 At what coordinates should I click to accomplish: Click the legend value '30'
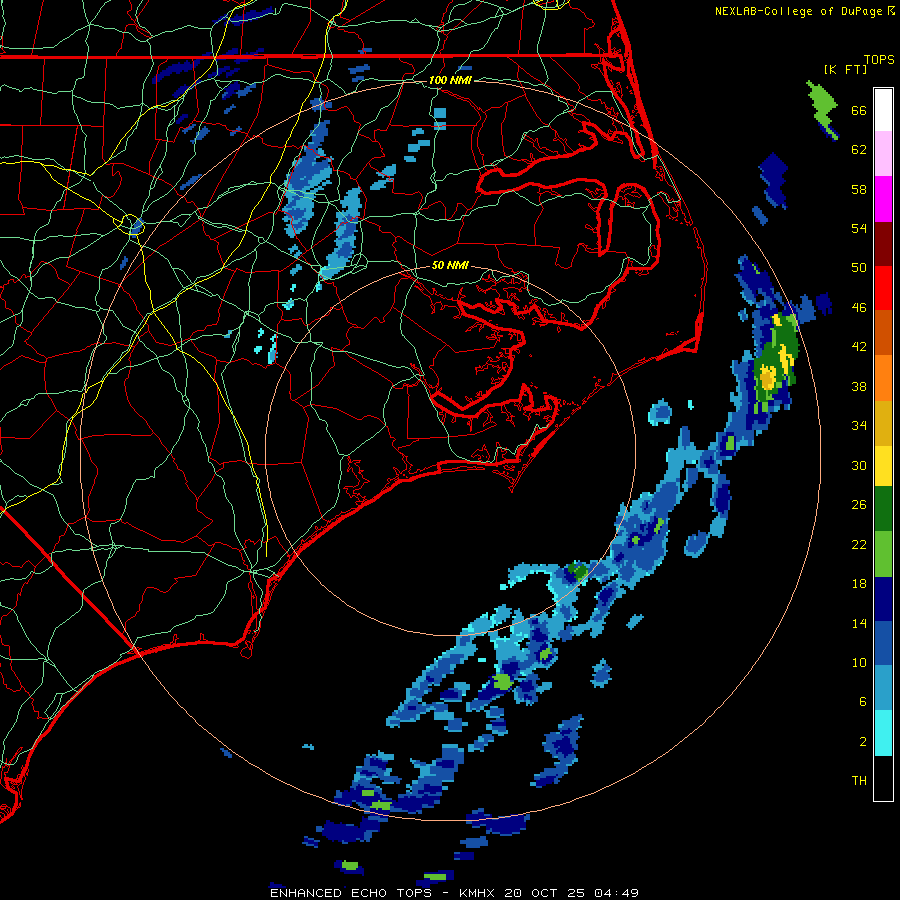859,465
